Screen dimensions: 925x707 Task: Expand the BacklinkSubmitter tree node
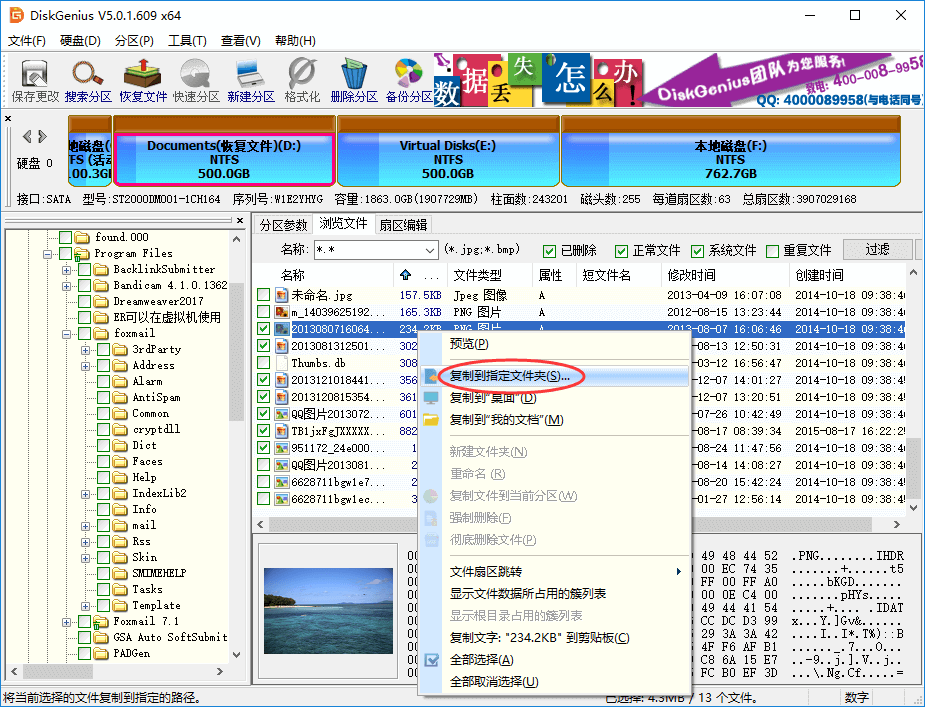(66, 270)
